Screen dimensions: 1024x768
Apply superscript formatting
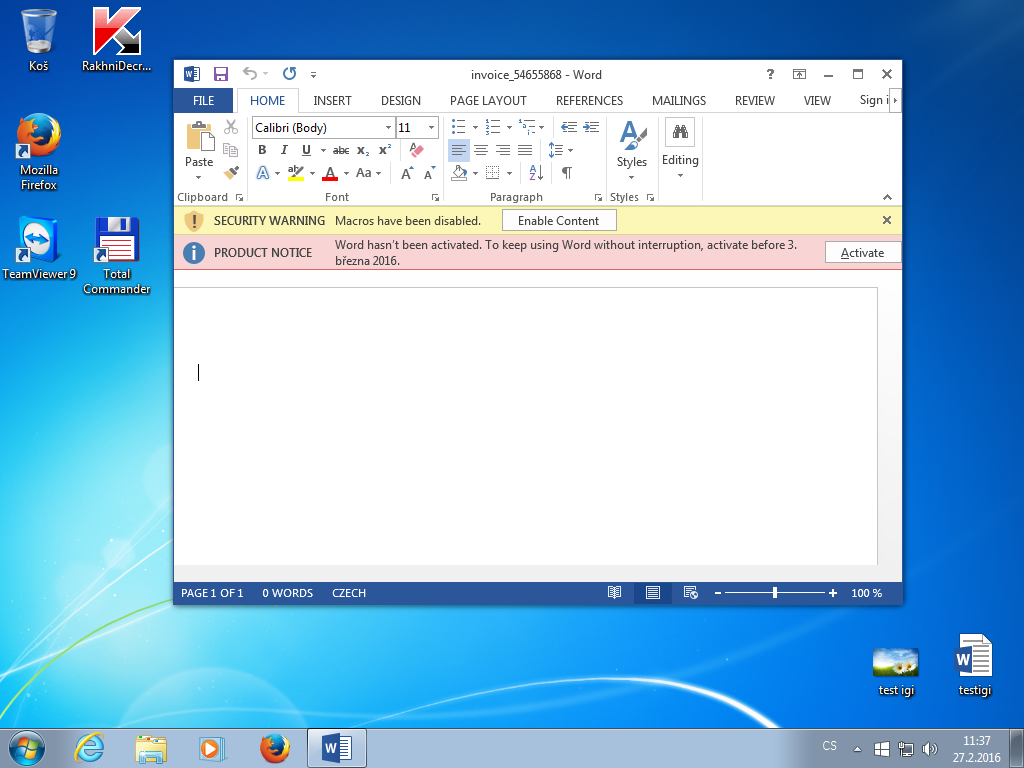click(385, 150)
